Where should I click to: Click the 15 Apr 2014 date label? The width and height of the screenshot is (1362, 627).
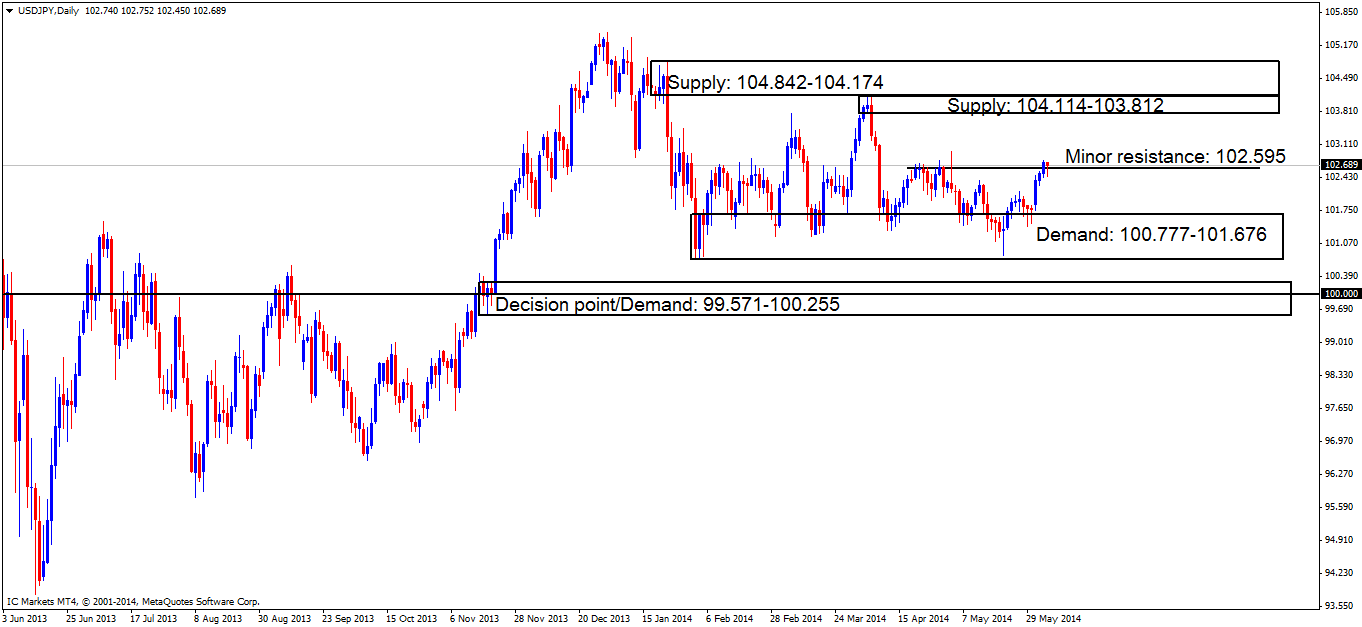[x=923, y=619]
